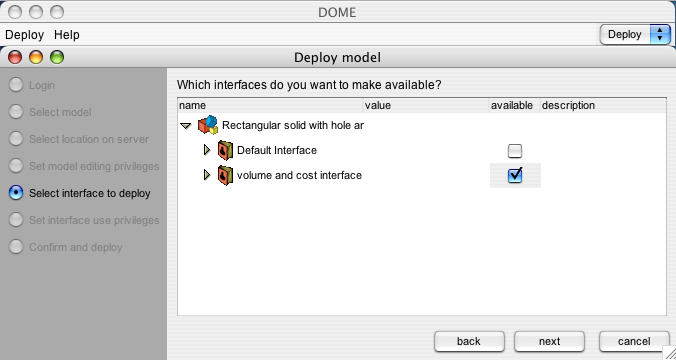
Task: Open the Help menu
Action: tap(67, 34)
